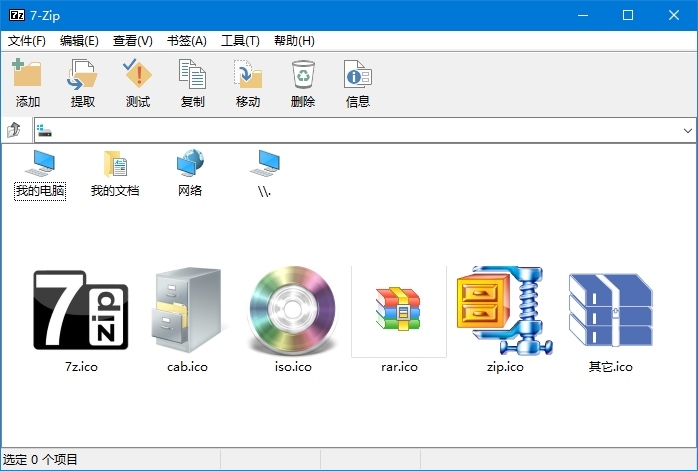Open the 工具(T) menu
698x471 pixels.
coord(240,41)
